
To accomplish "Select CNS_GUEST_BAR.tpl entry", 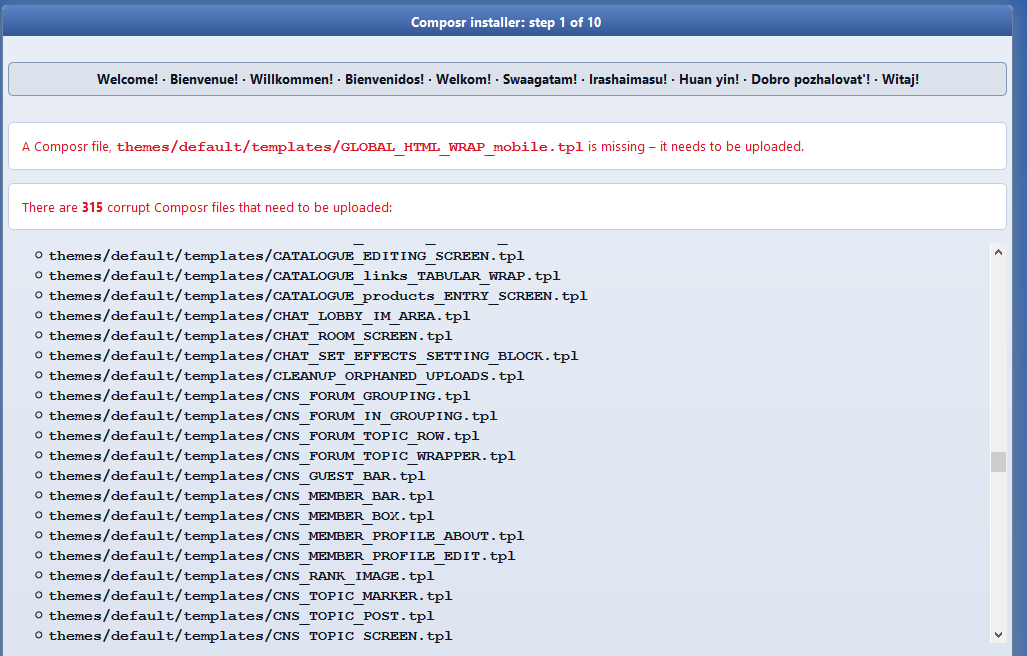I will point(236,476).
